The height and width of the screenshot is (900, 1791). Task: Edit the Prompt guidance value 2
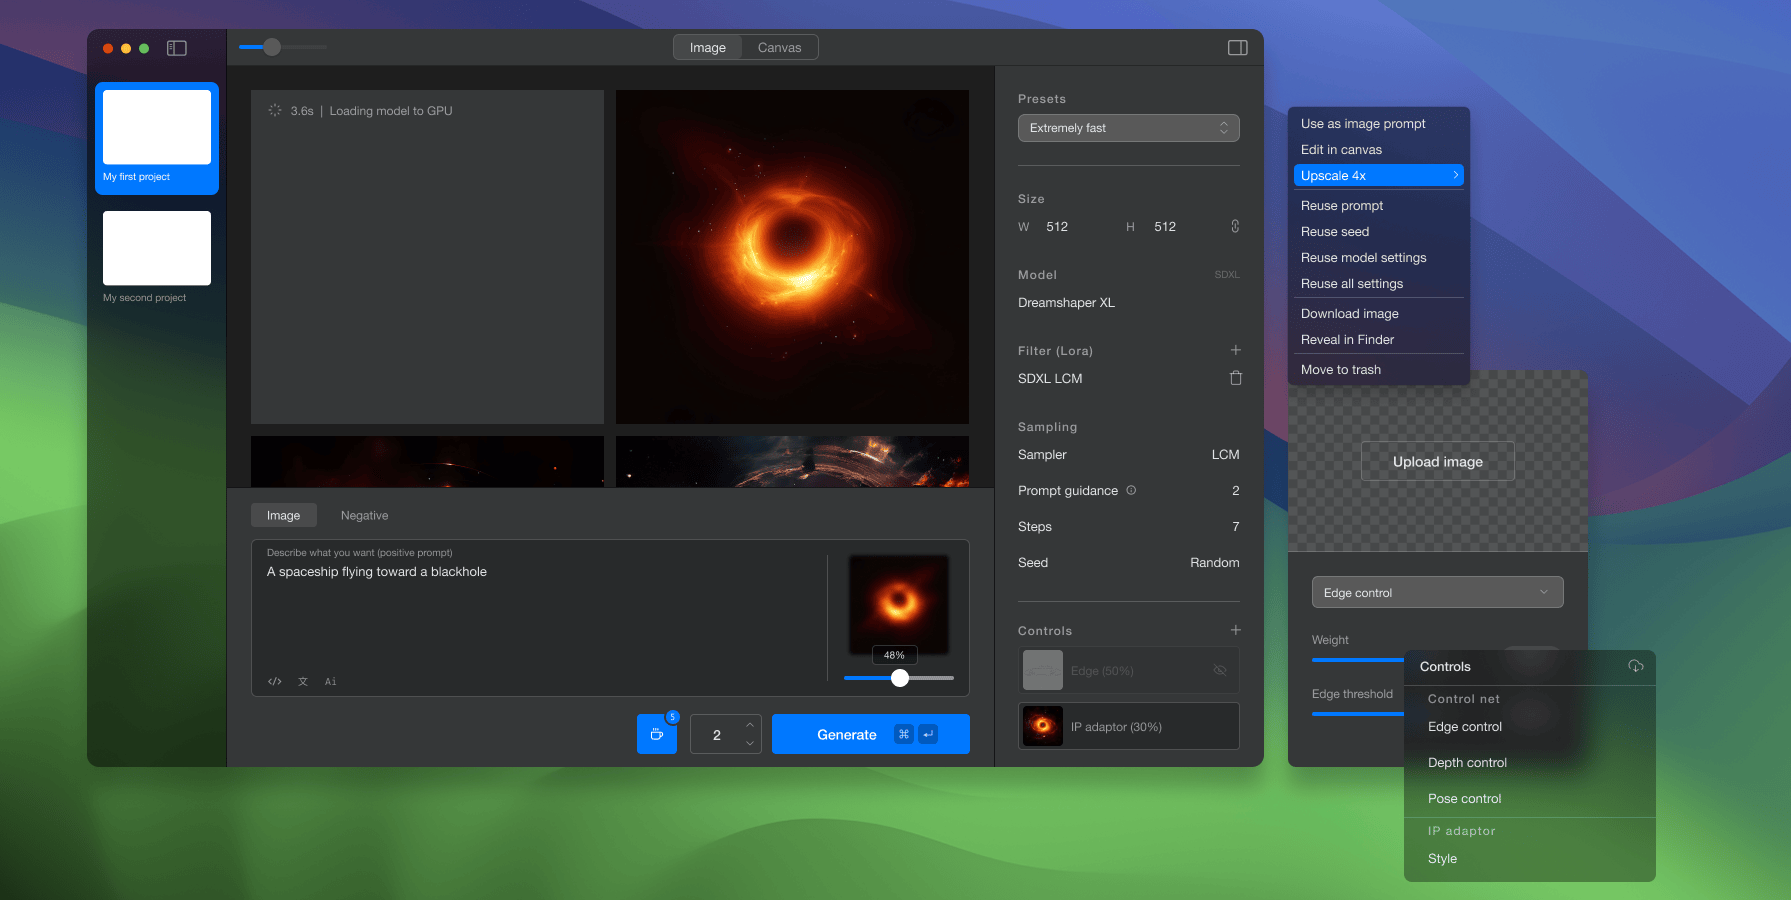1236,491
